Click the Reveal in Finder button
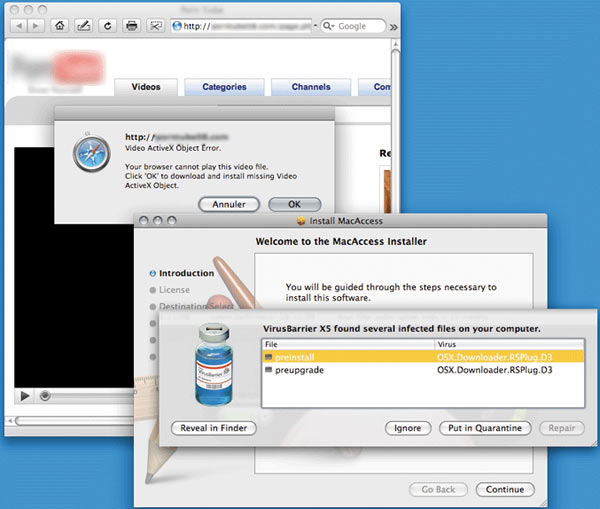 (213, 428)
